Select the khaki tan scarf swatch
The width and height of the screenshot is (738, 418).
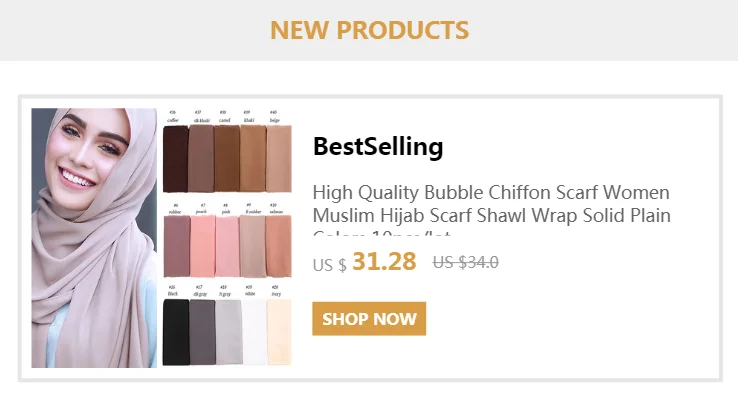[x=253, y=159]
